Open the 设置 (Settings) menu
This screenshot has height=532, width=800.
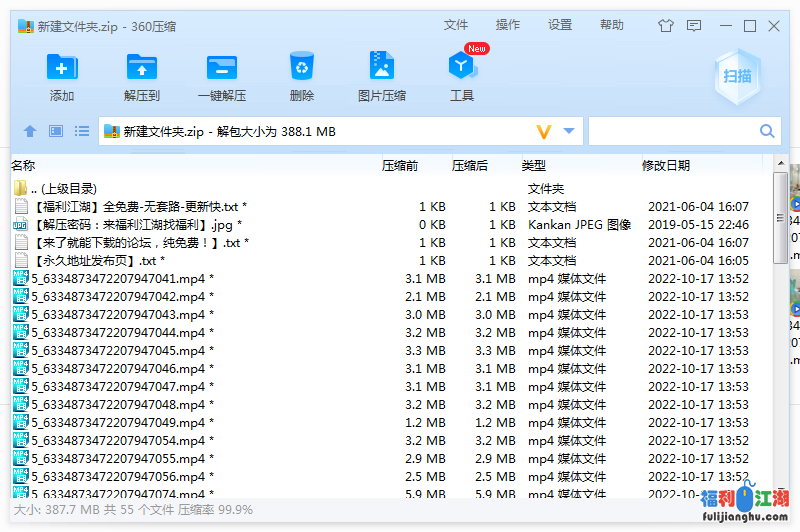pyautogui.click(x=560, y=25)
